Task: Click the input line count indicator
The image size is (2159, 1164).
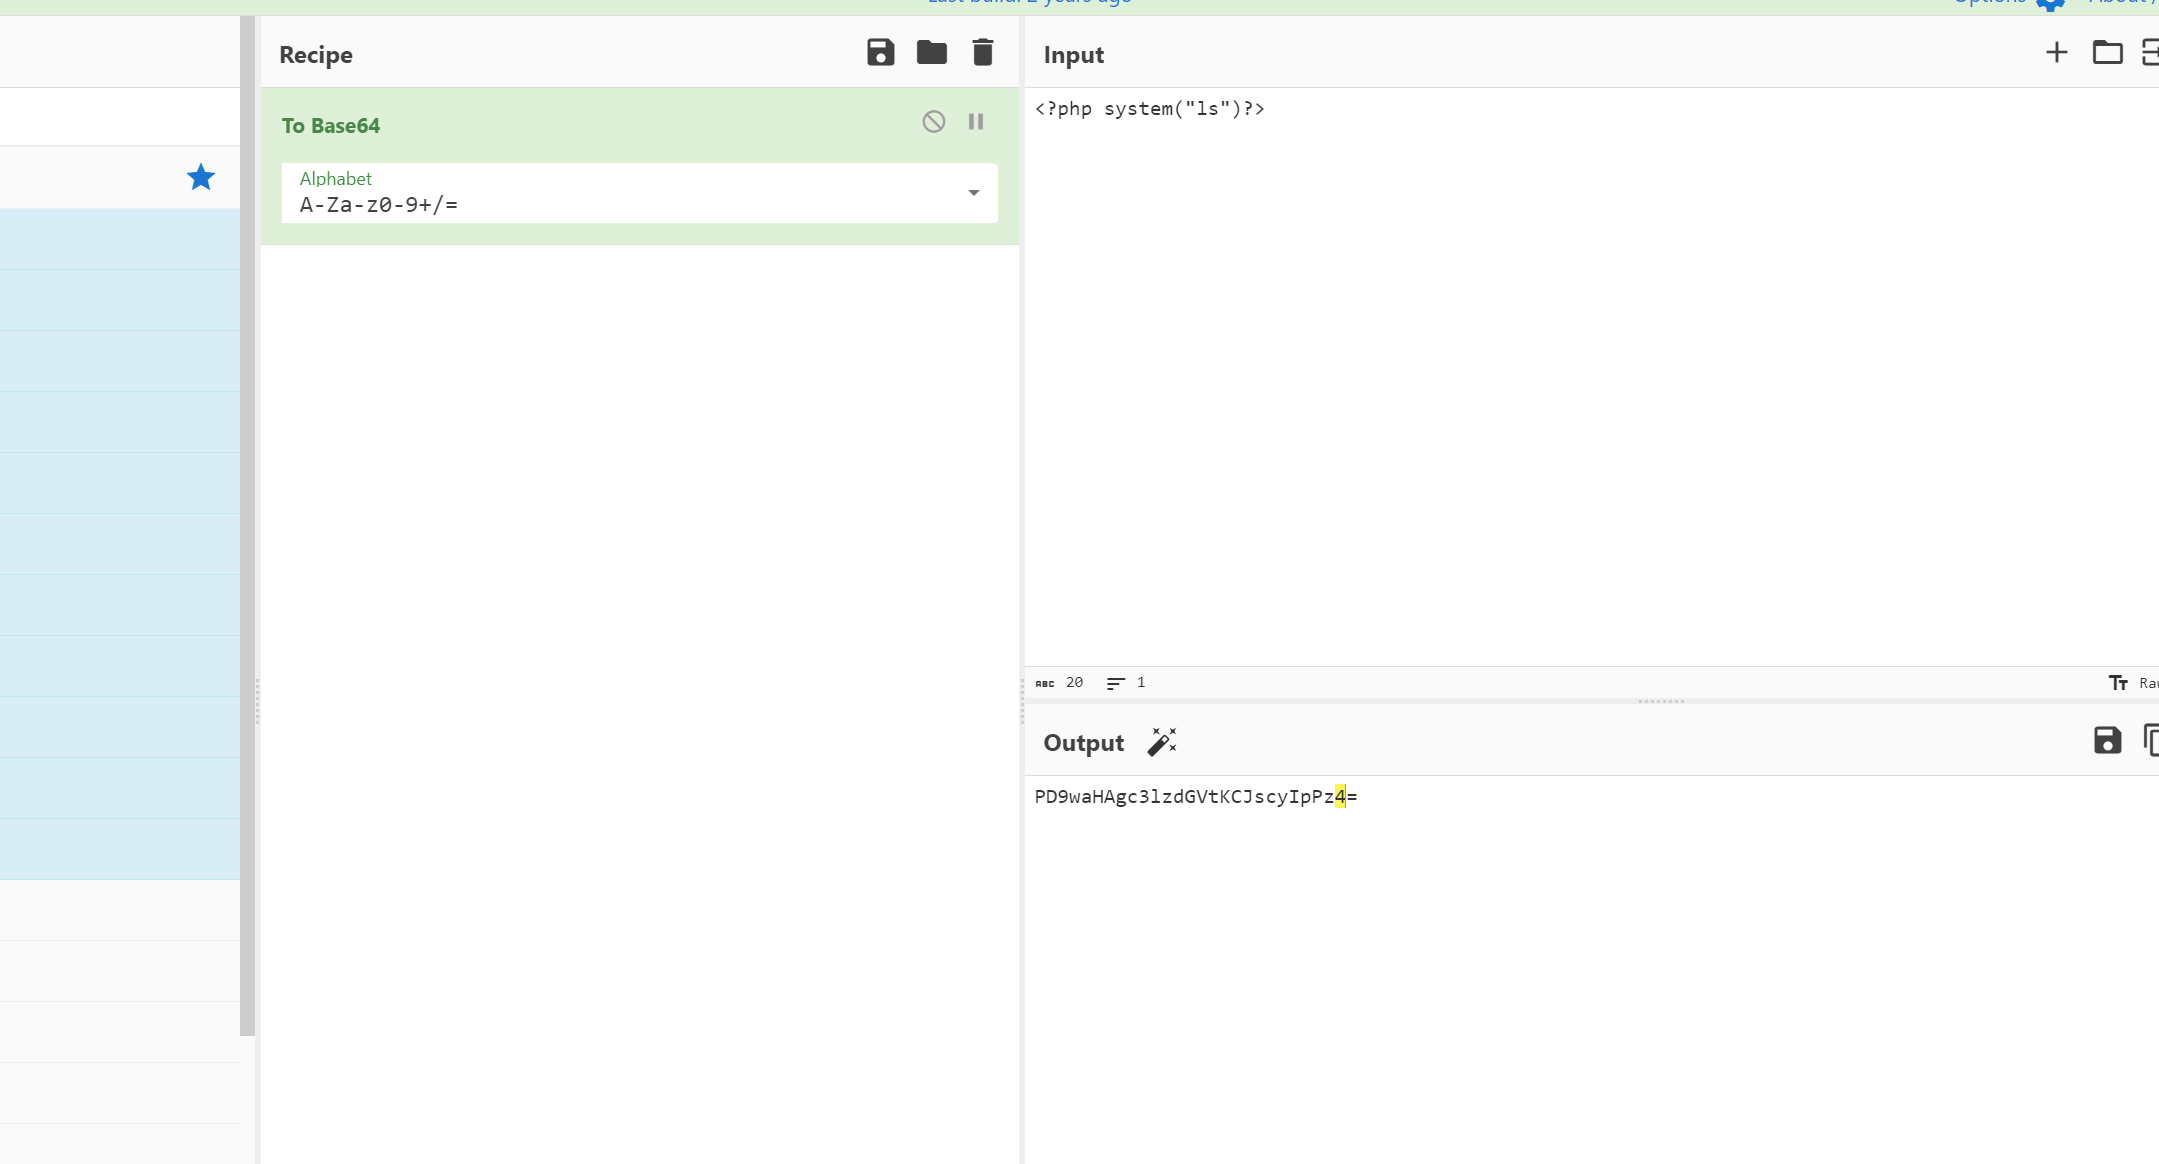Action: tap(1126, 683)
